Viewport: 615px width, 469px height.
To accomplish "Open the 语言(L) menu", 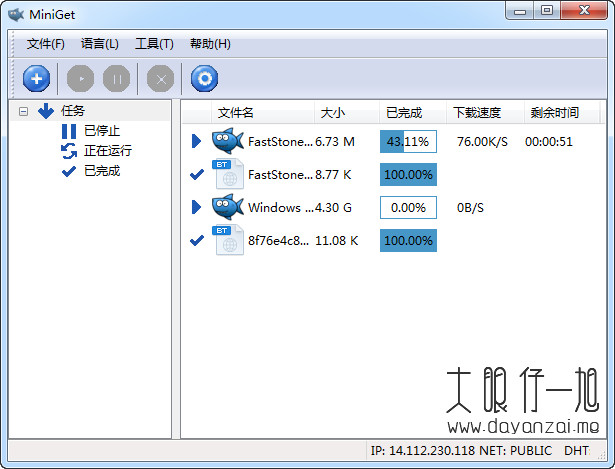I will [100, 44].
